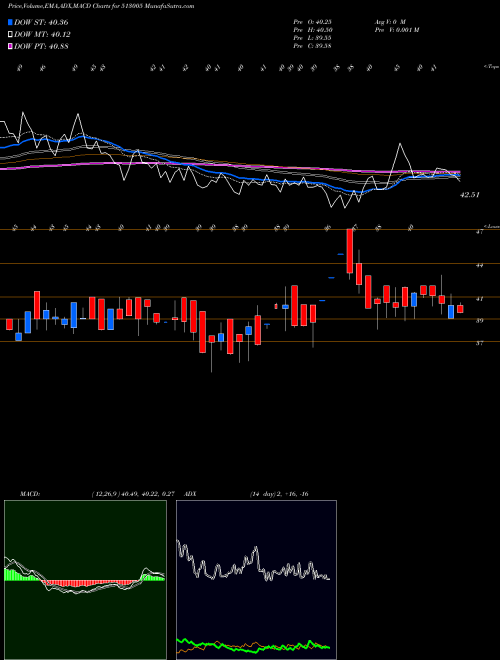Click the white price line peak above 42.51
This screenshot has height=660, width=500.
tap(399, 144)
